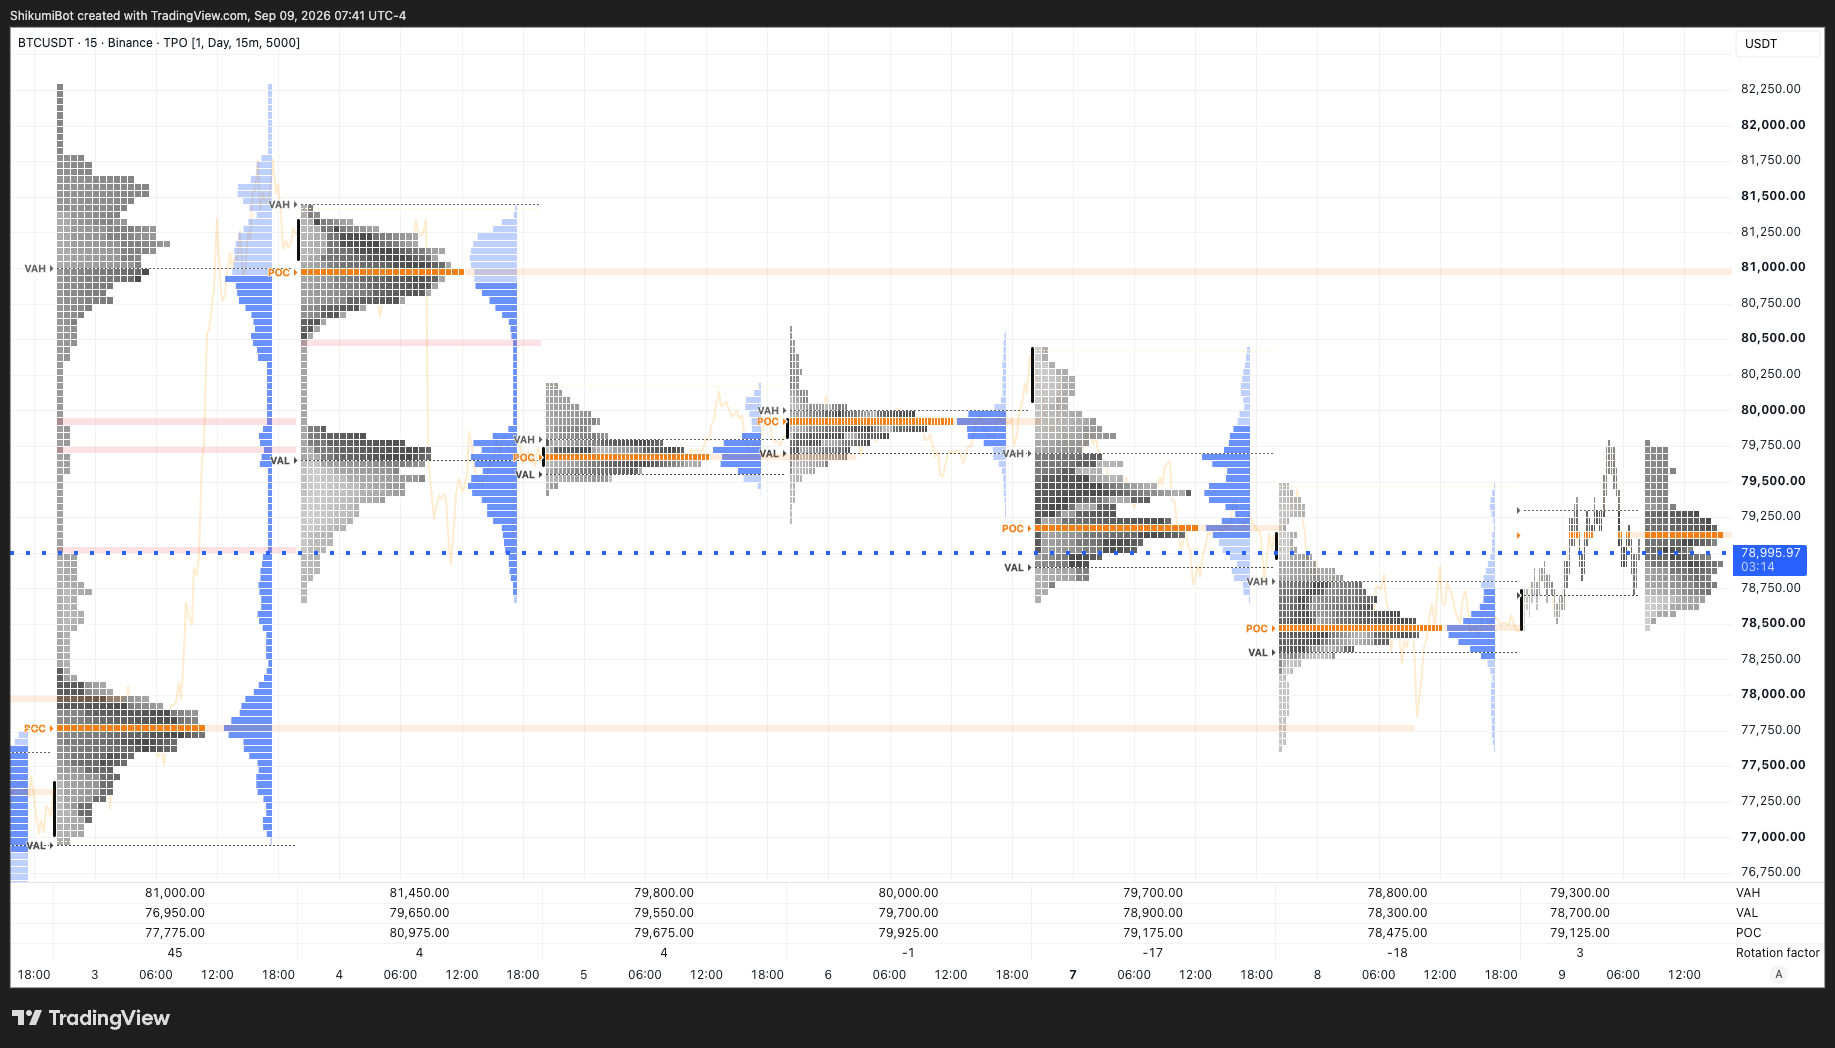Select table cell 79,125.00
1835x1048 pixels.
1580,933
